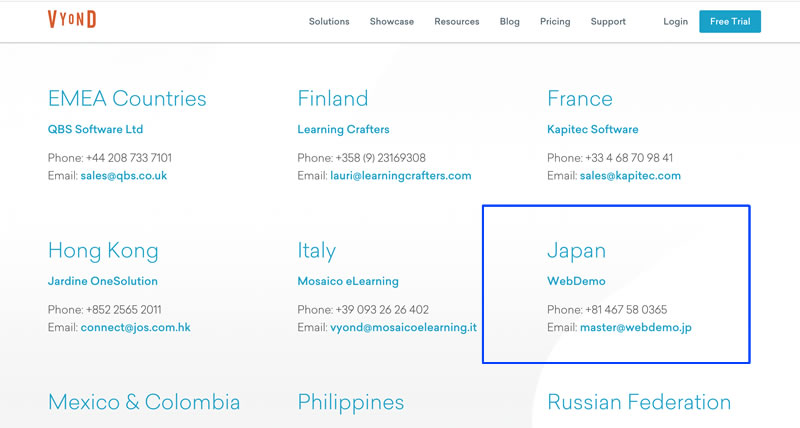
Task: Select phone number +44 208 733 7101
Action: tap(129, 158)
